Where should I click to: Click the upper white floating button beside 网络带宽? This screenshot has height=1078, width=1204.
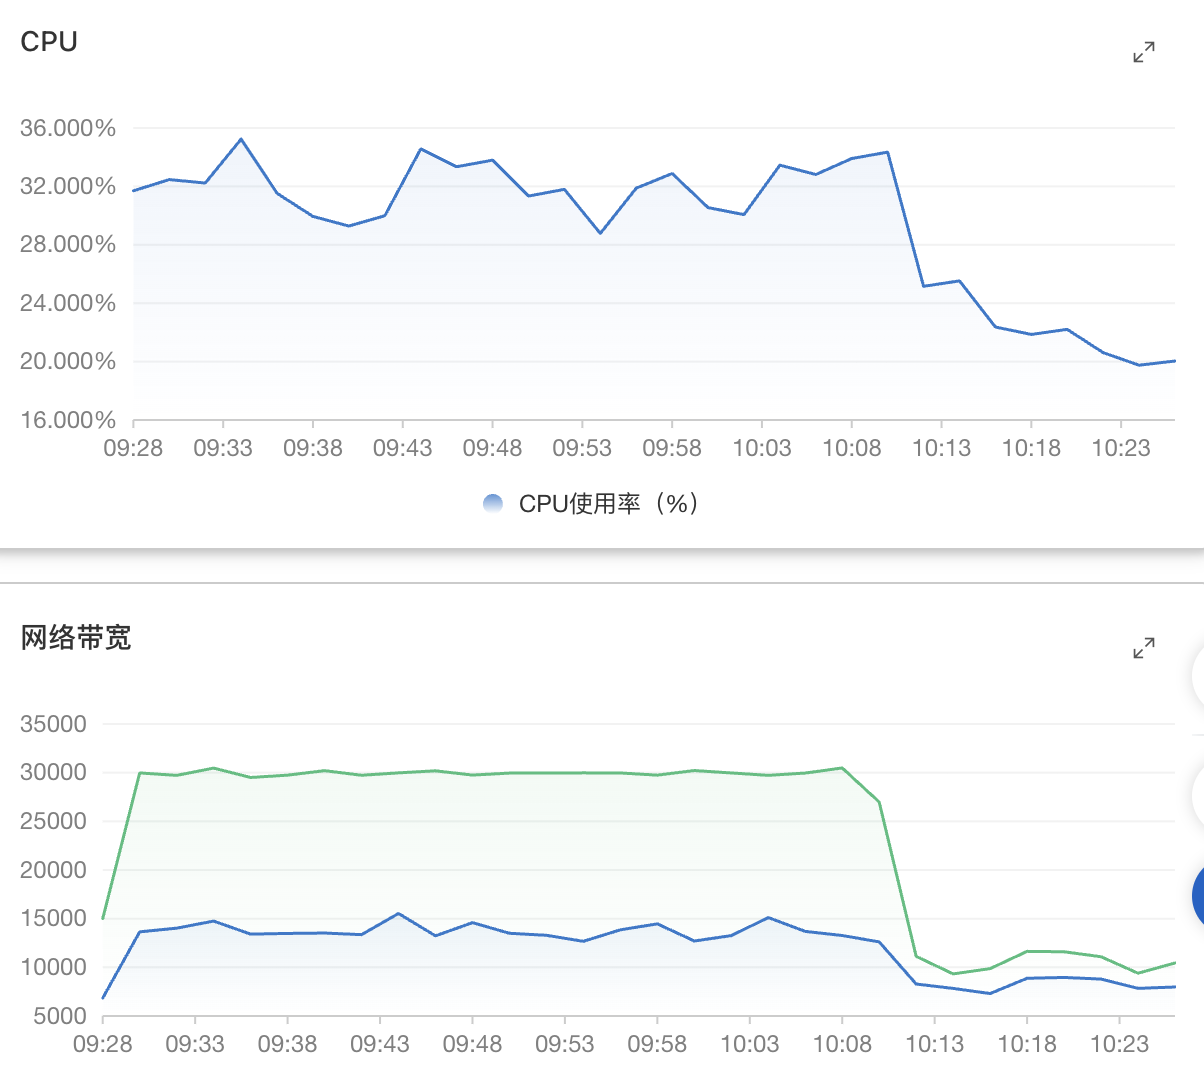click(1198, 677)
